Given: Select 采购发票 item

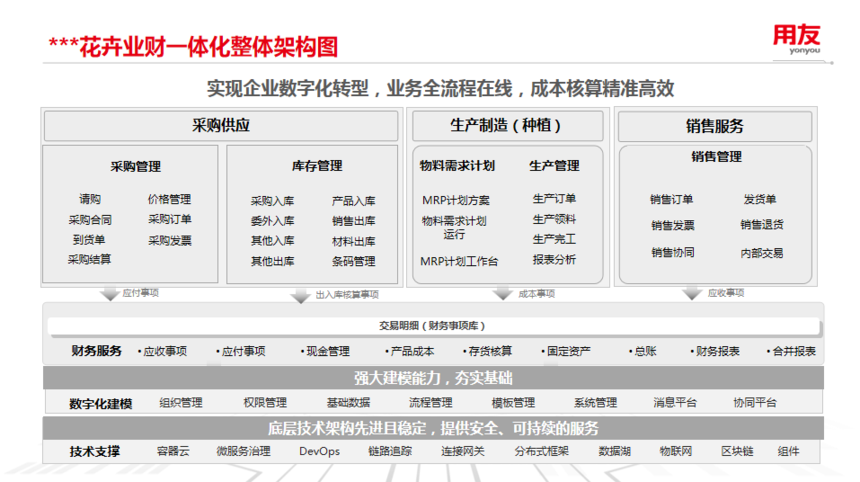Looking at the screenshot, I should pyautogui.click(x=170, y=241).
